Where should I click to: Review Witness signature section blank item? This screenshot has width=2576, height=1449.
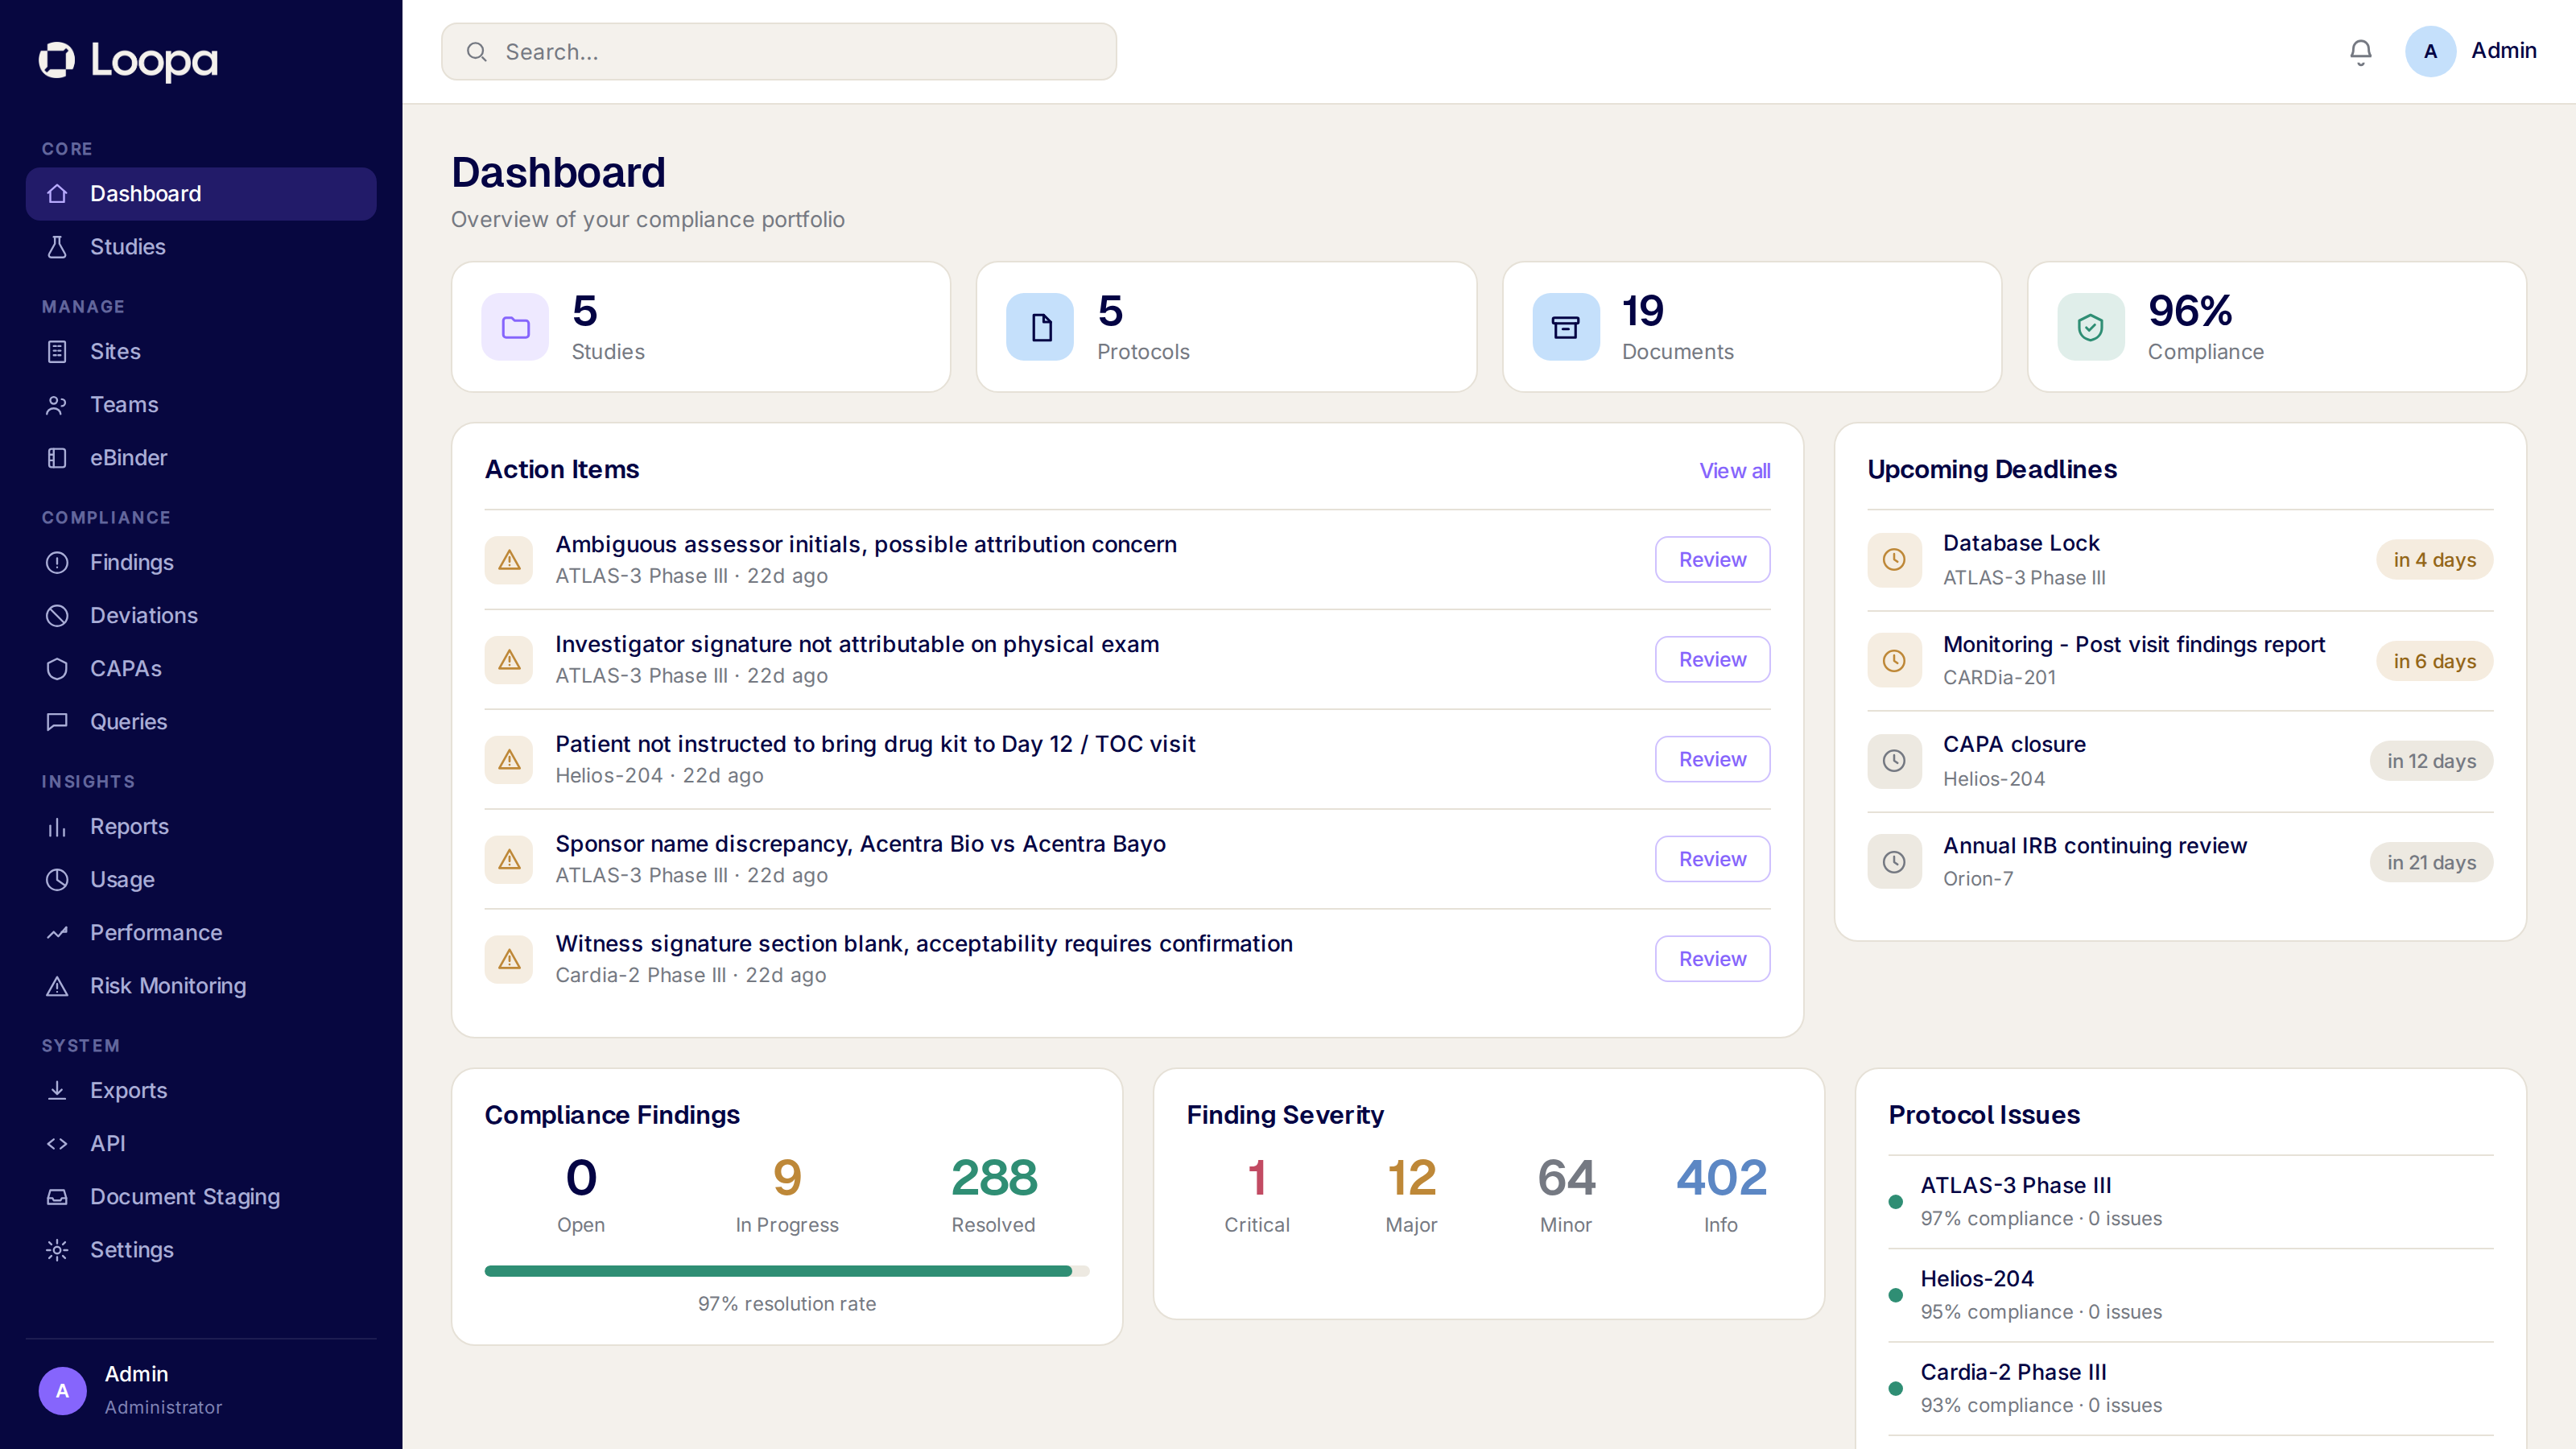click(x=1713, y=959)
